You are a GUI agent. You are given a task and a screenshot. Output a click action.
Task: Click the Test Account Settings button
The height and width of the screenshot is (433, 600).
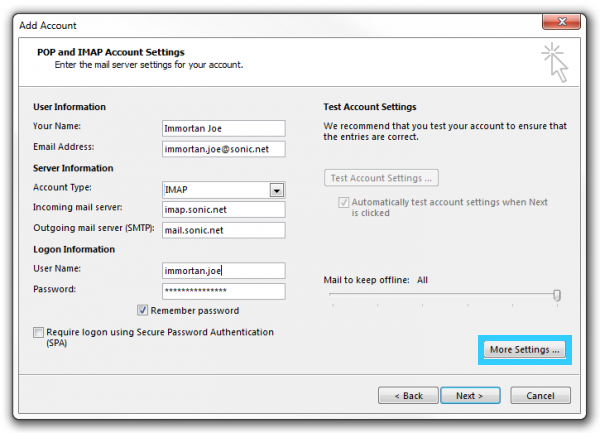(x=381, y=178)
